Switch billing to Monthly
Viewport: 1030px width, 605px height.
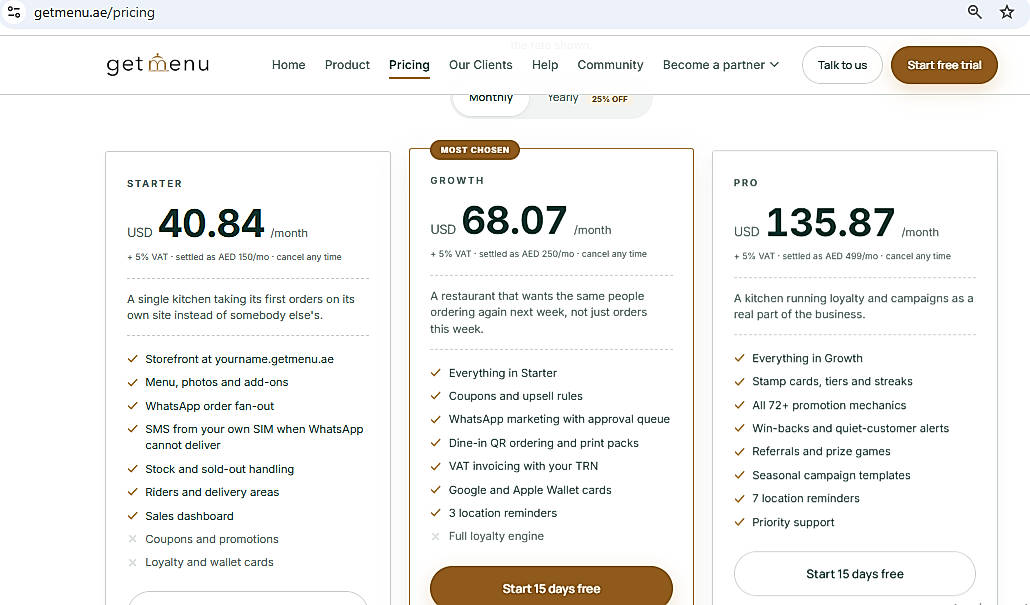[x=491, y=98]
